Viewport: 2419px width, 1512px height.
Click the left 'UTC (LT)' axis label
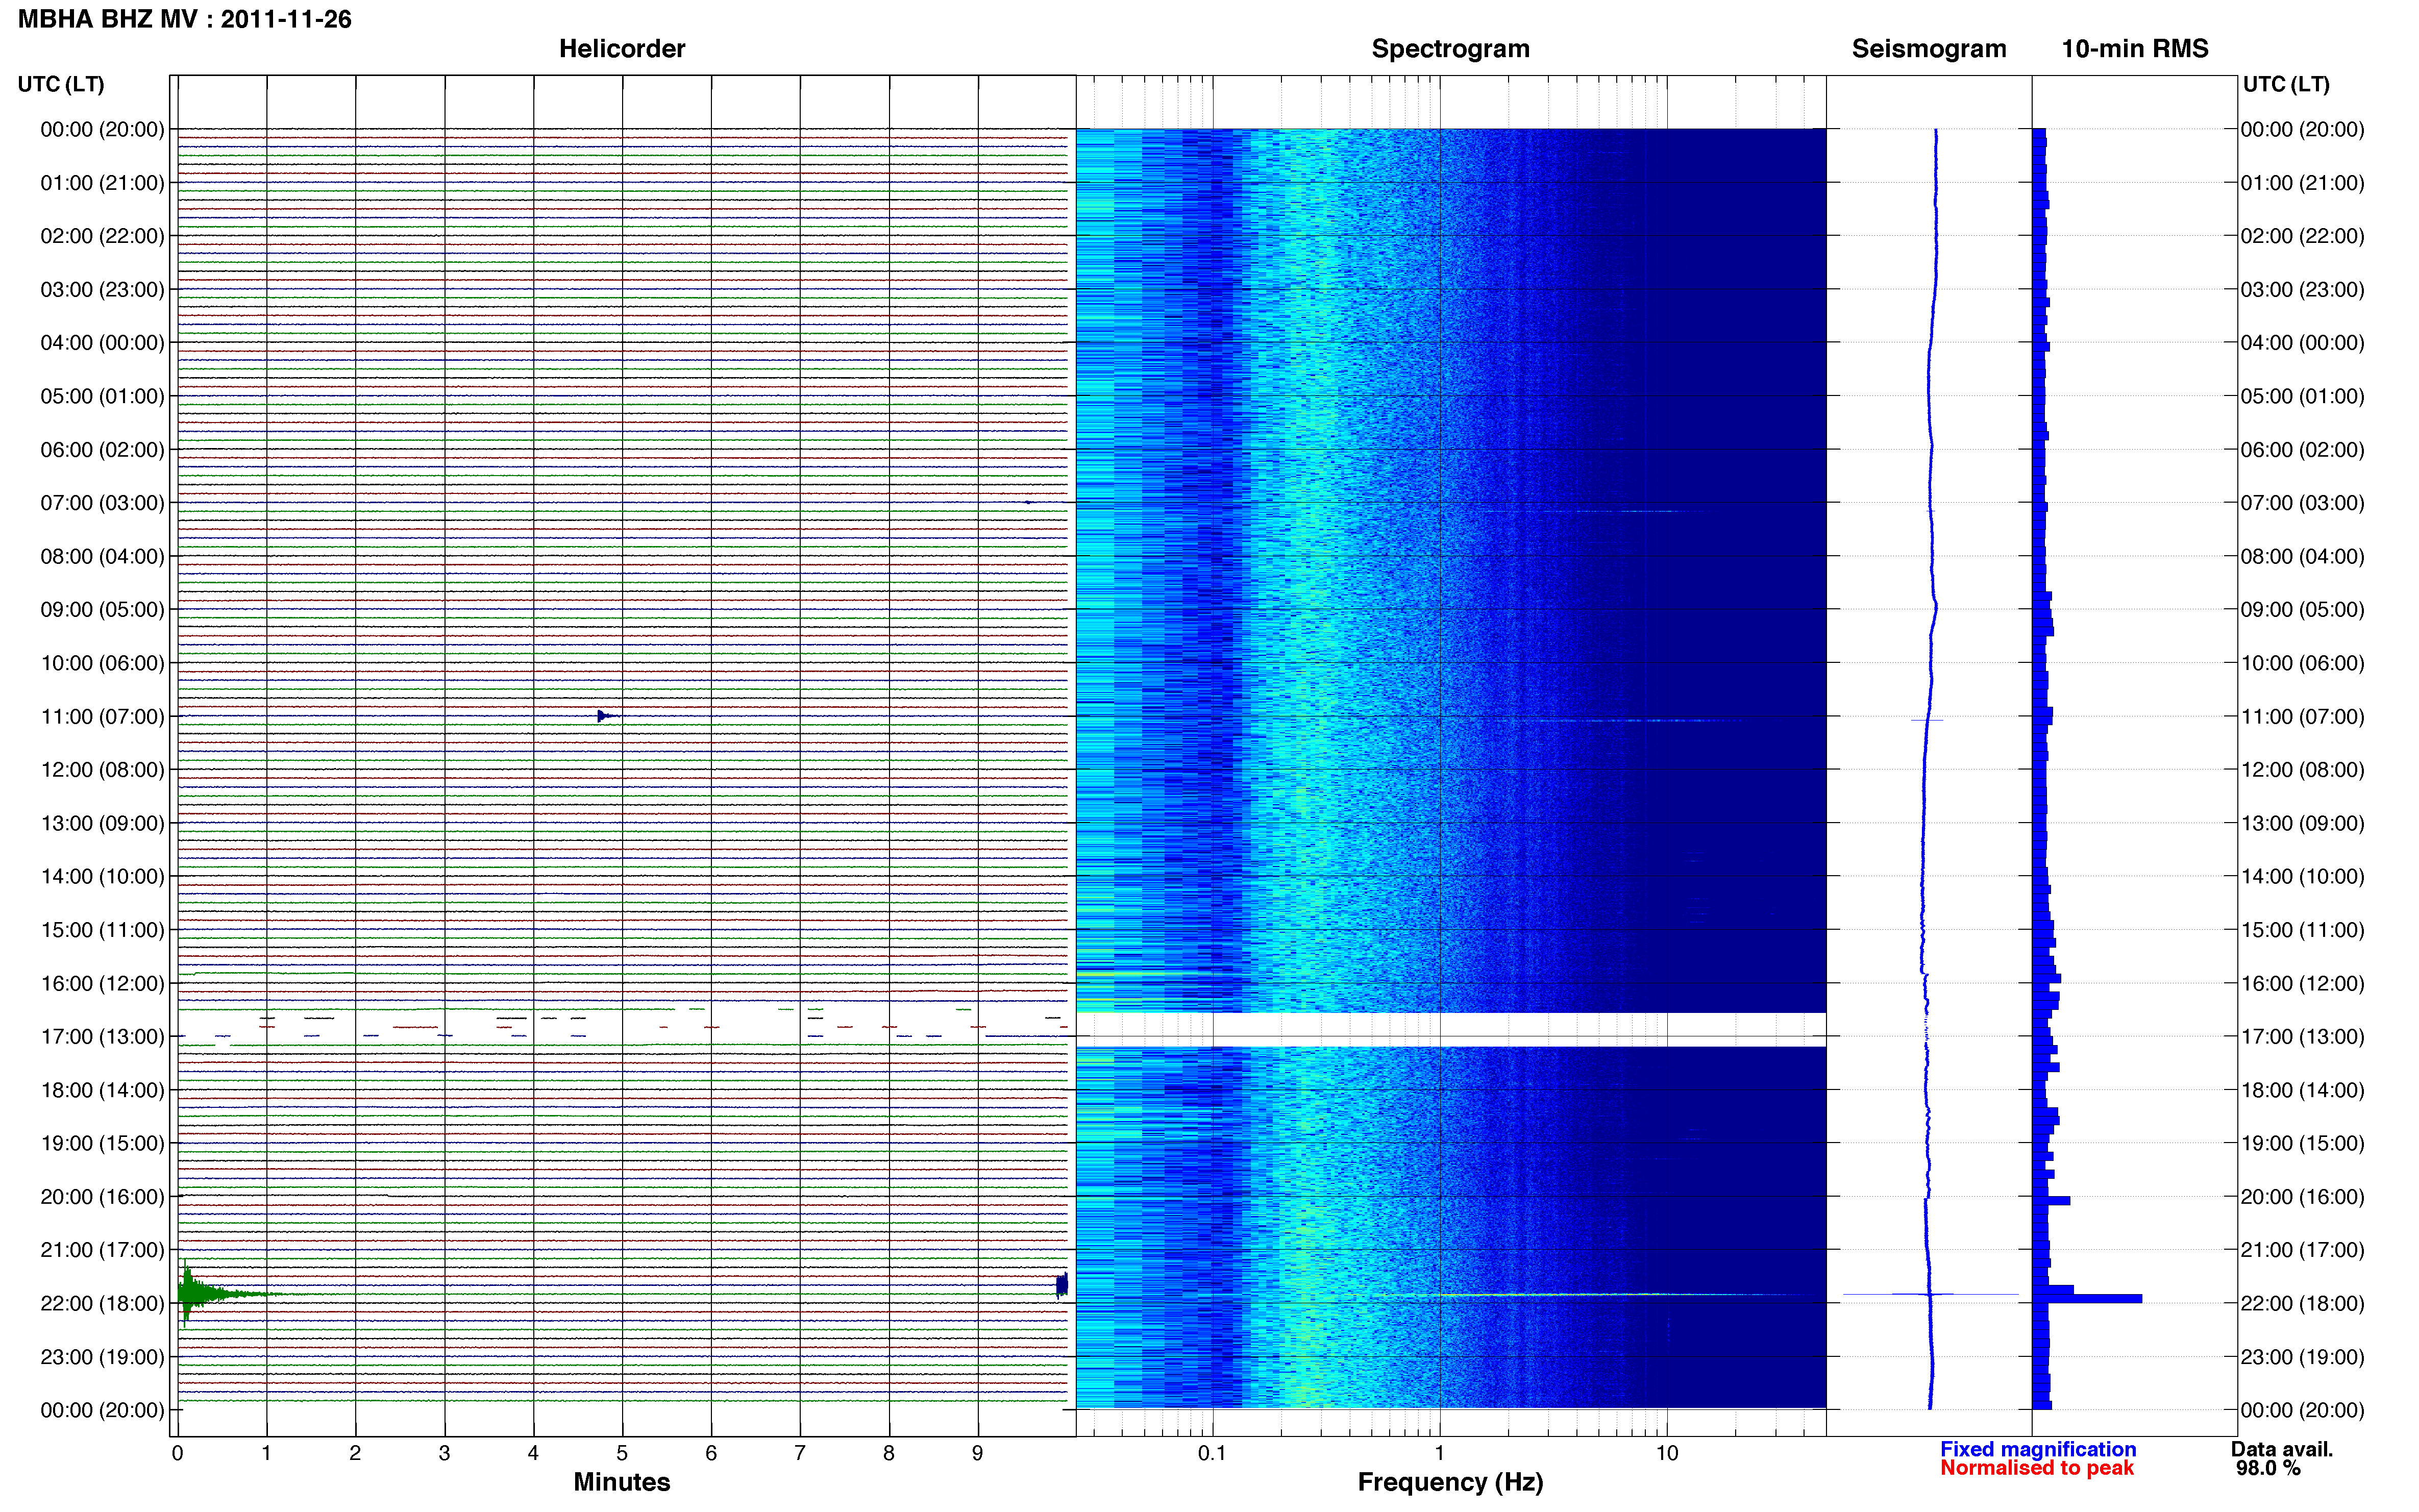(x=61, y=84)
